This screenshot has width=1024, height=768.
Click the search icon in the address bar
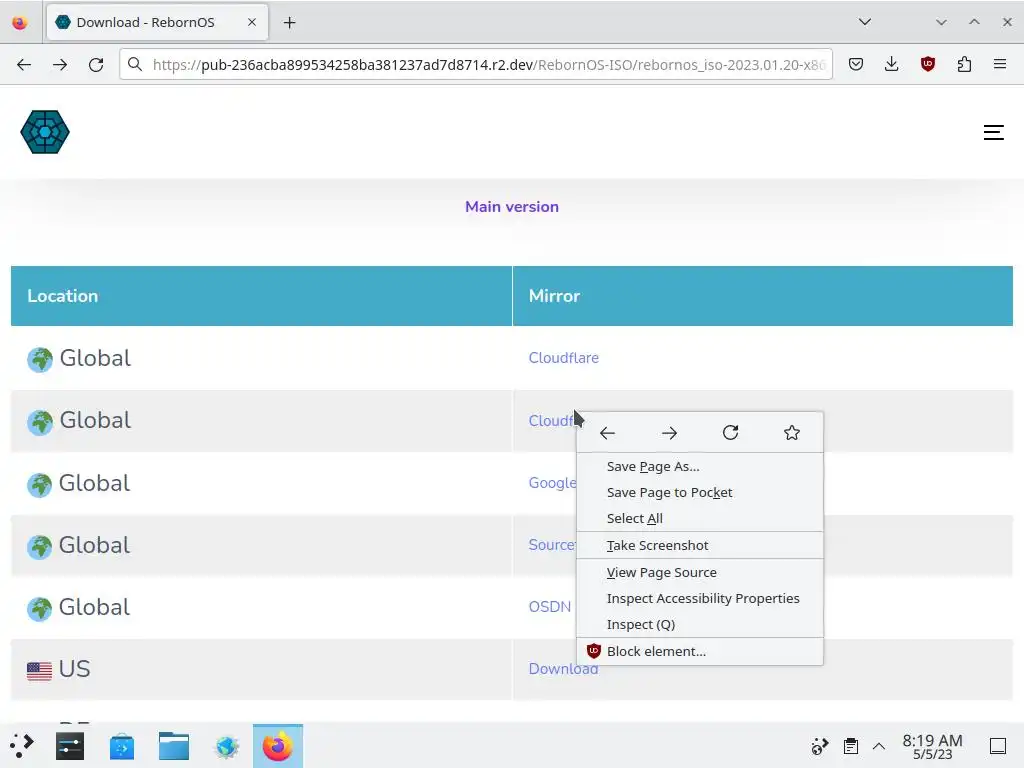(x=135, y=64)
